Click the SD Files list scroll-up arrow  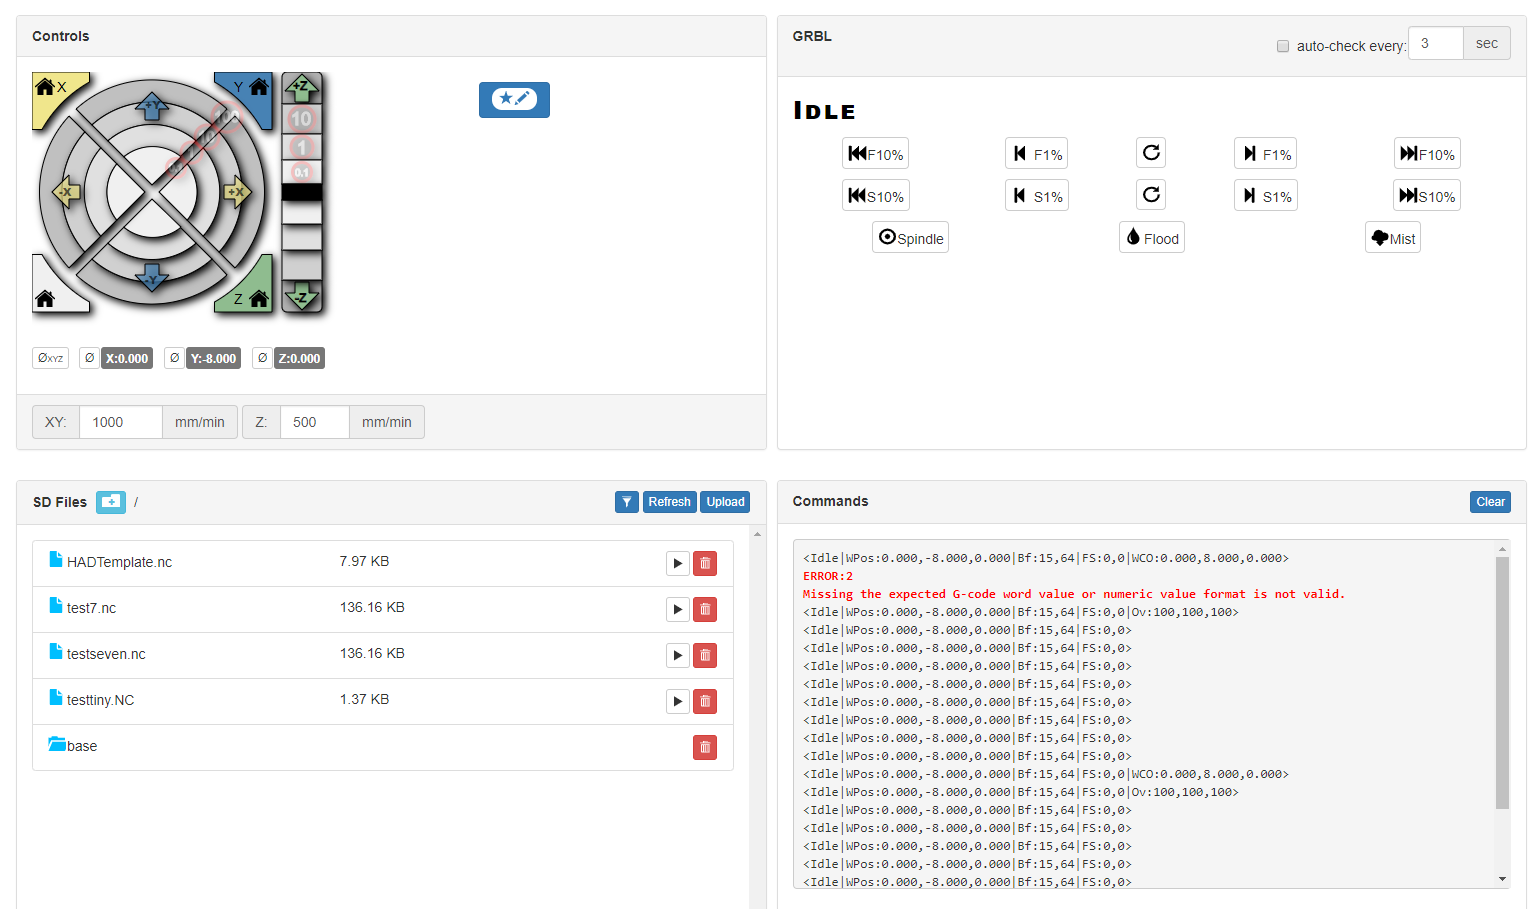(x=757, y=534)
